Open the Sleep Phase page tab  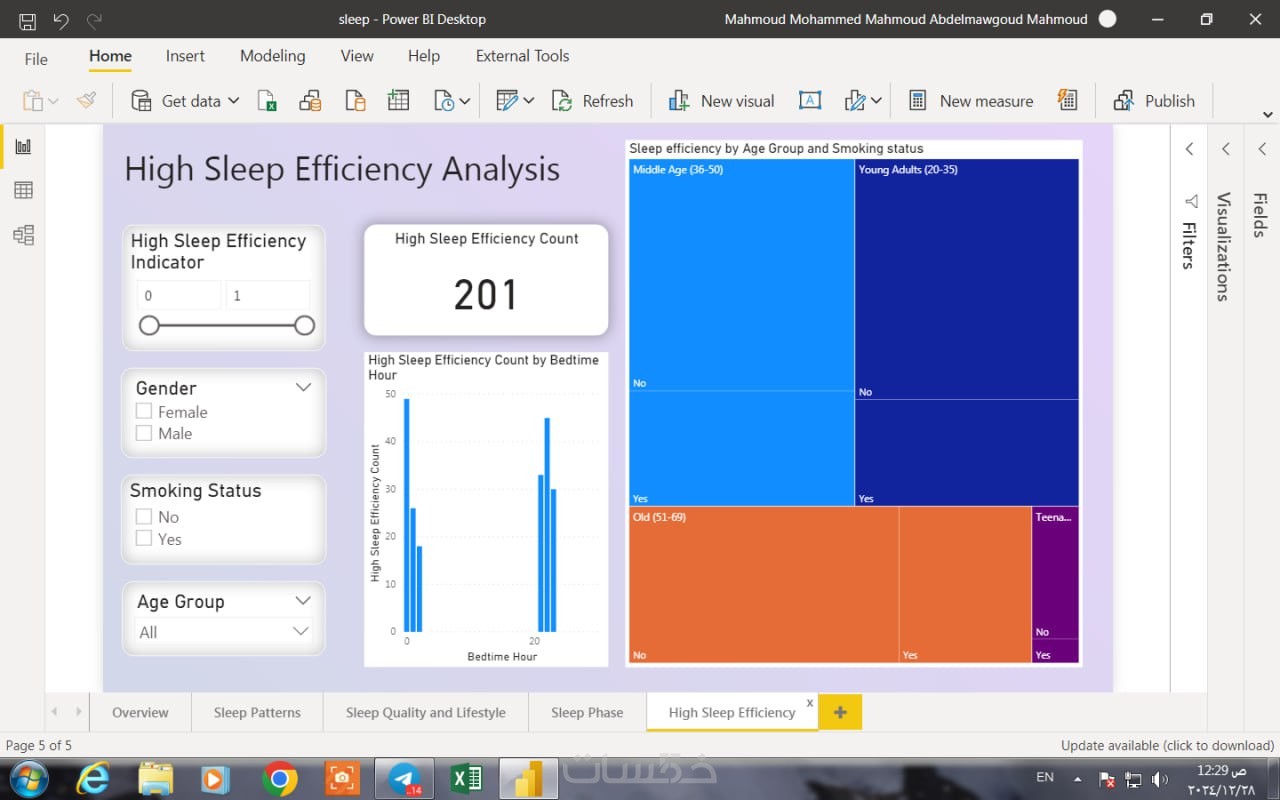click(x=587, y=712)
